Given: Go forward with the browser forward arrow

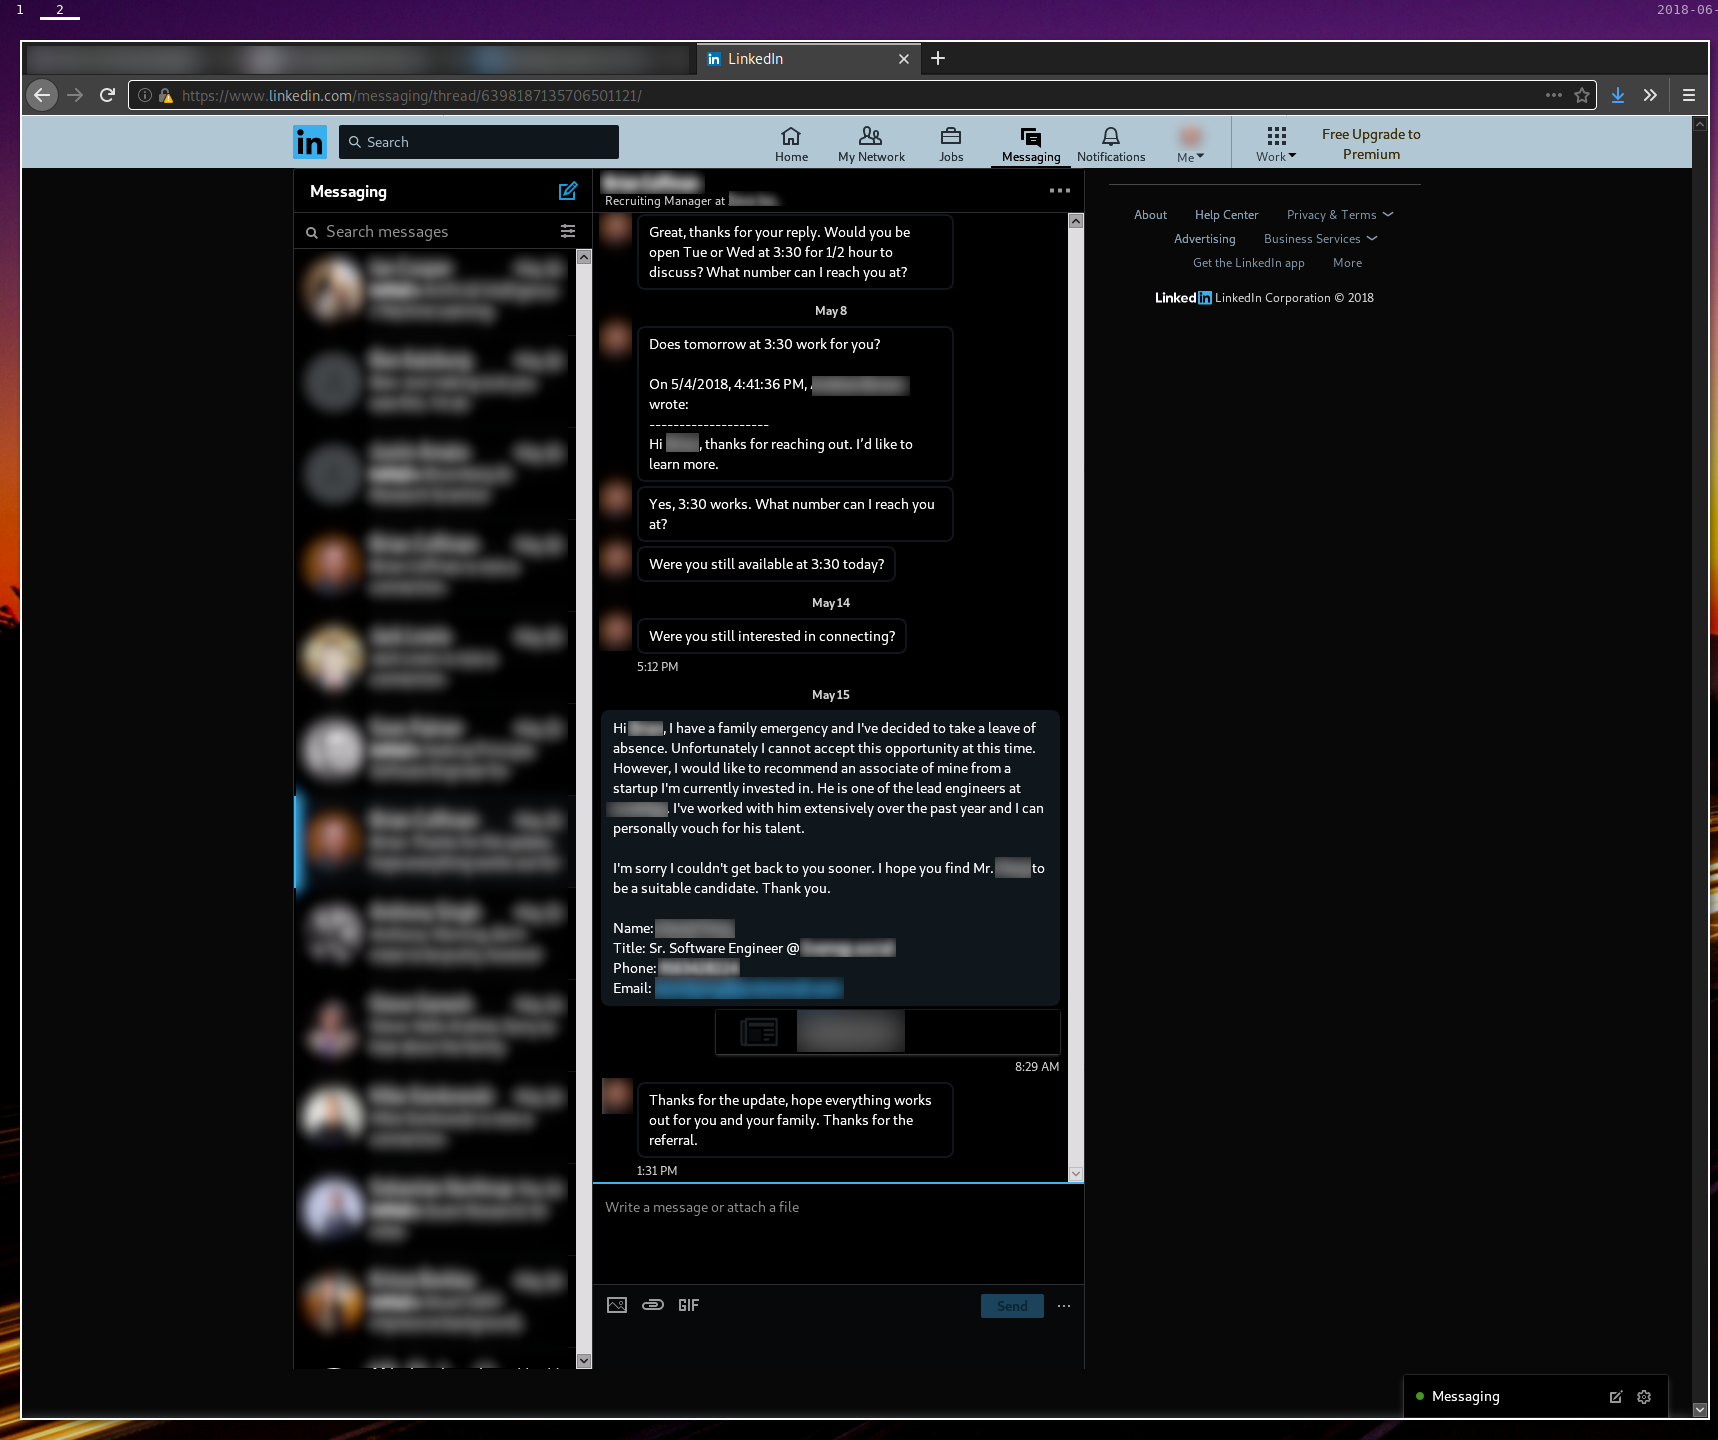Looking at the screenshot, I should pyautogui.click(x=75, y=95).
